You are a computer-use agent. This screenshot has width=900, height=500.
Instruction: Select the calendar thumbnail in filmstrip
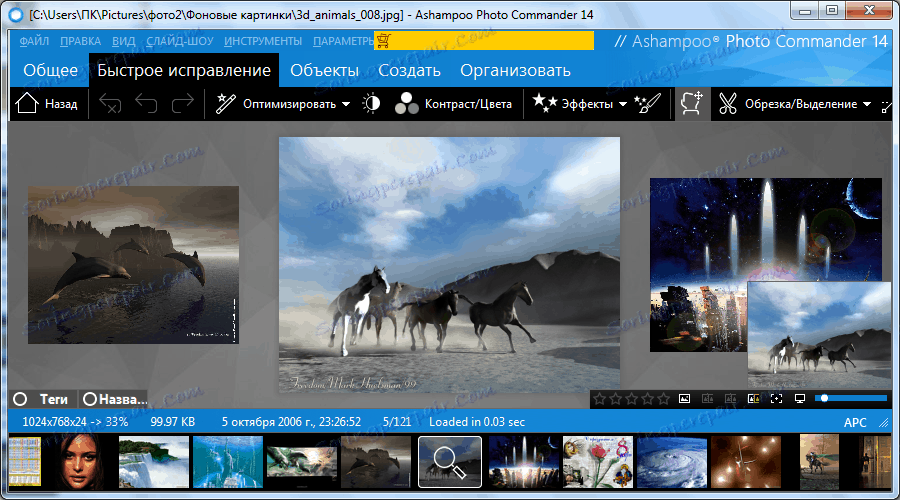[25, 462]
